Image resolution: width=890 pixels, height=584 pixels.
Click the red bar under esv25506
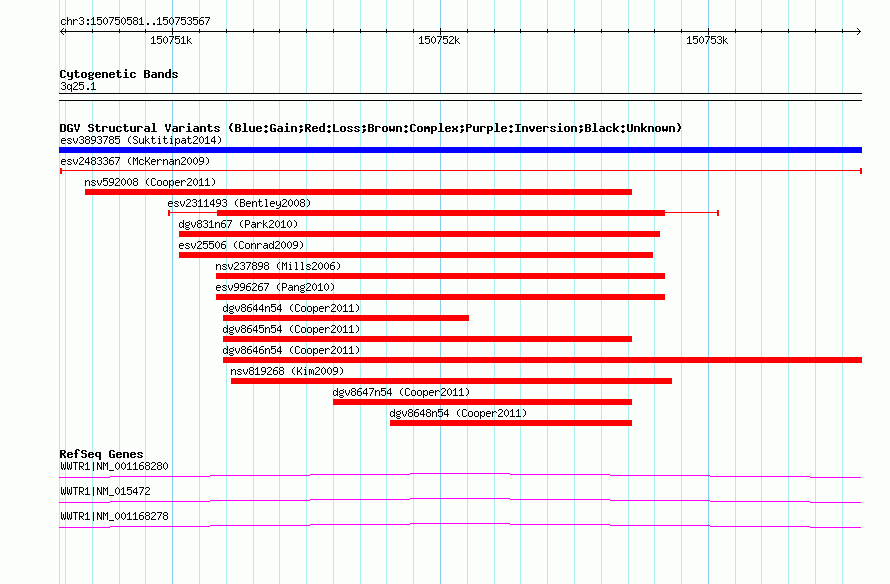(416, 255)
